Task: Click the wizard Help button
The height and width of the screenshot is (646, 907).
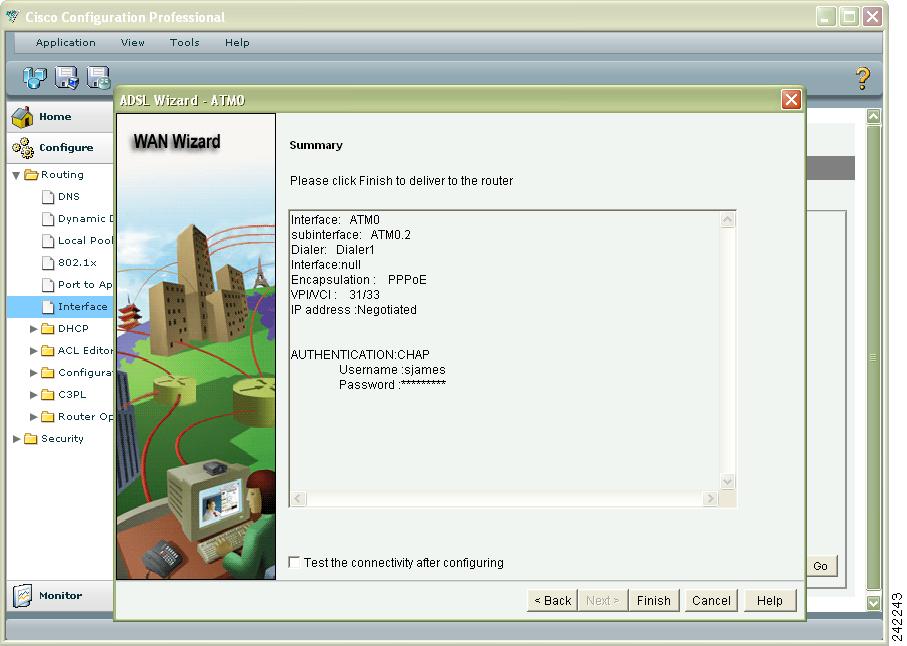Action: 770,600
